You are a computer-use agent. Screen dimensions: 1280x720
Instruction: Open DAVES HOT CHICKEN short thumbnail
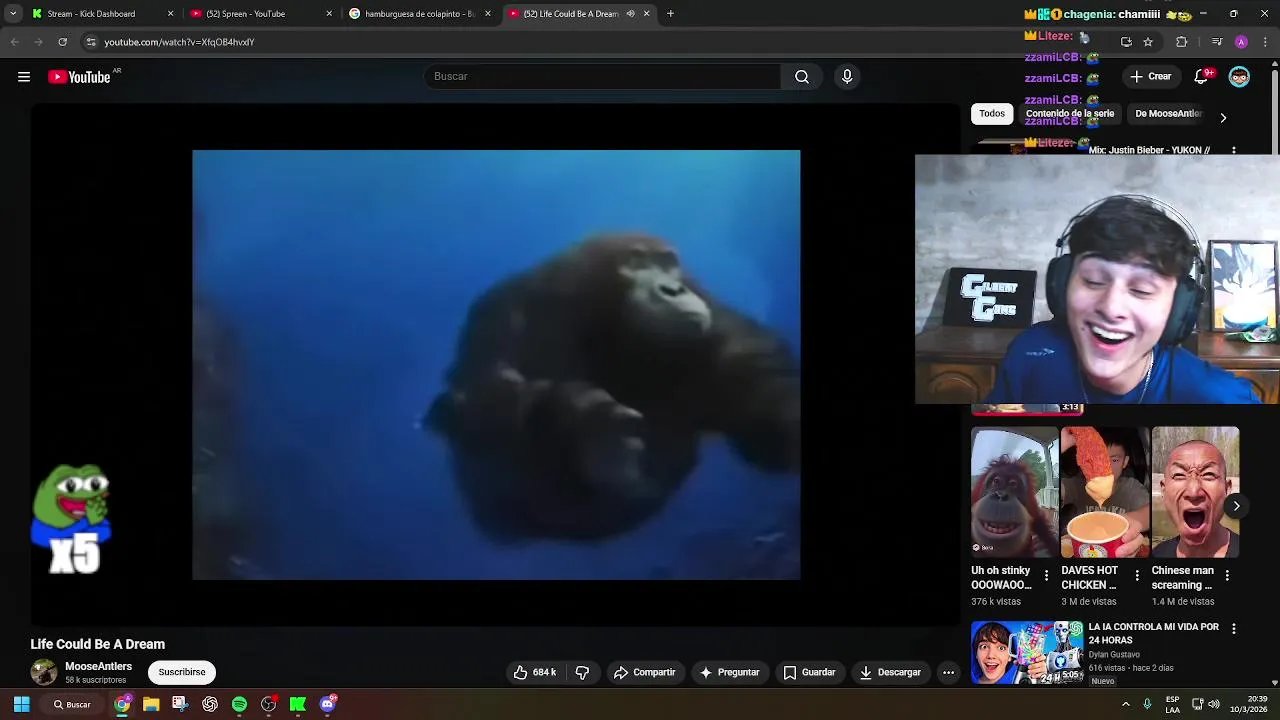tap(1105, 492)
